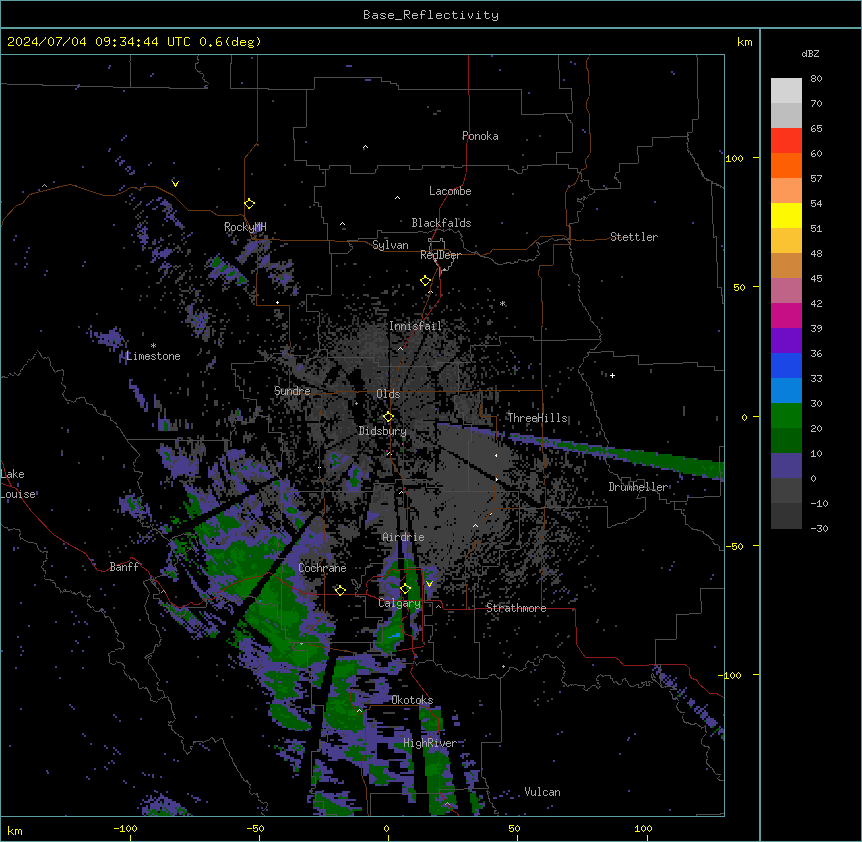Screen dimensions: 862x842
Task: Click the 80 value on dBZ legend
Action: coord(816,79)
